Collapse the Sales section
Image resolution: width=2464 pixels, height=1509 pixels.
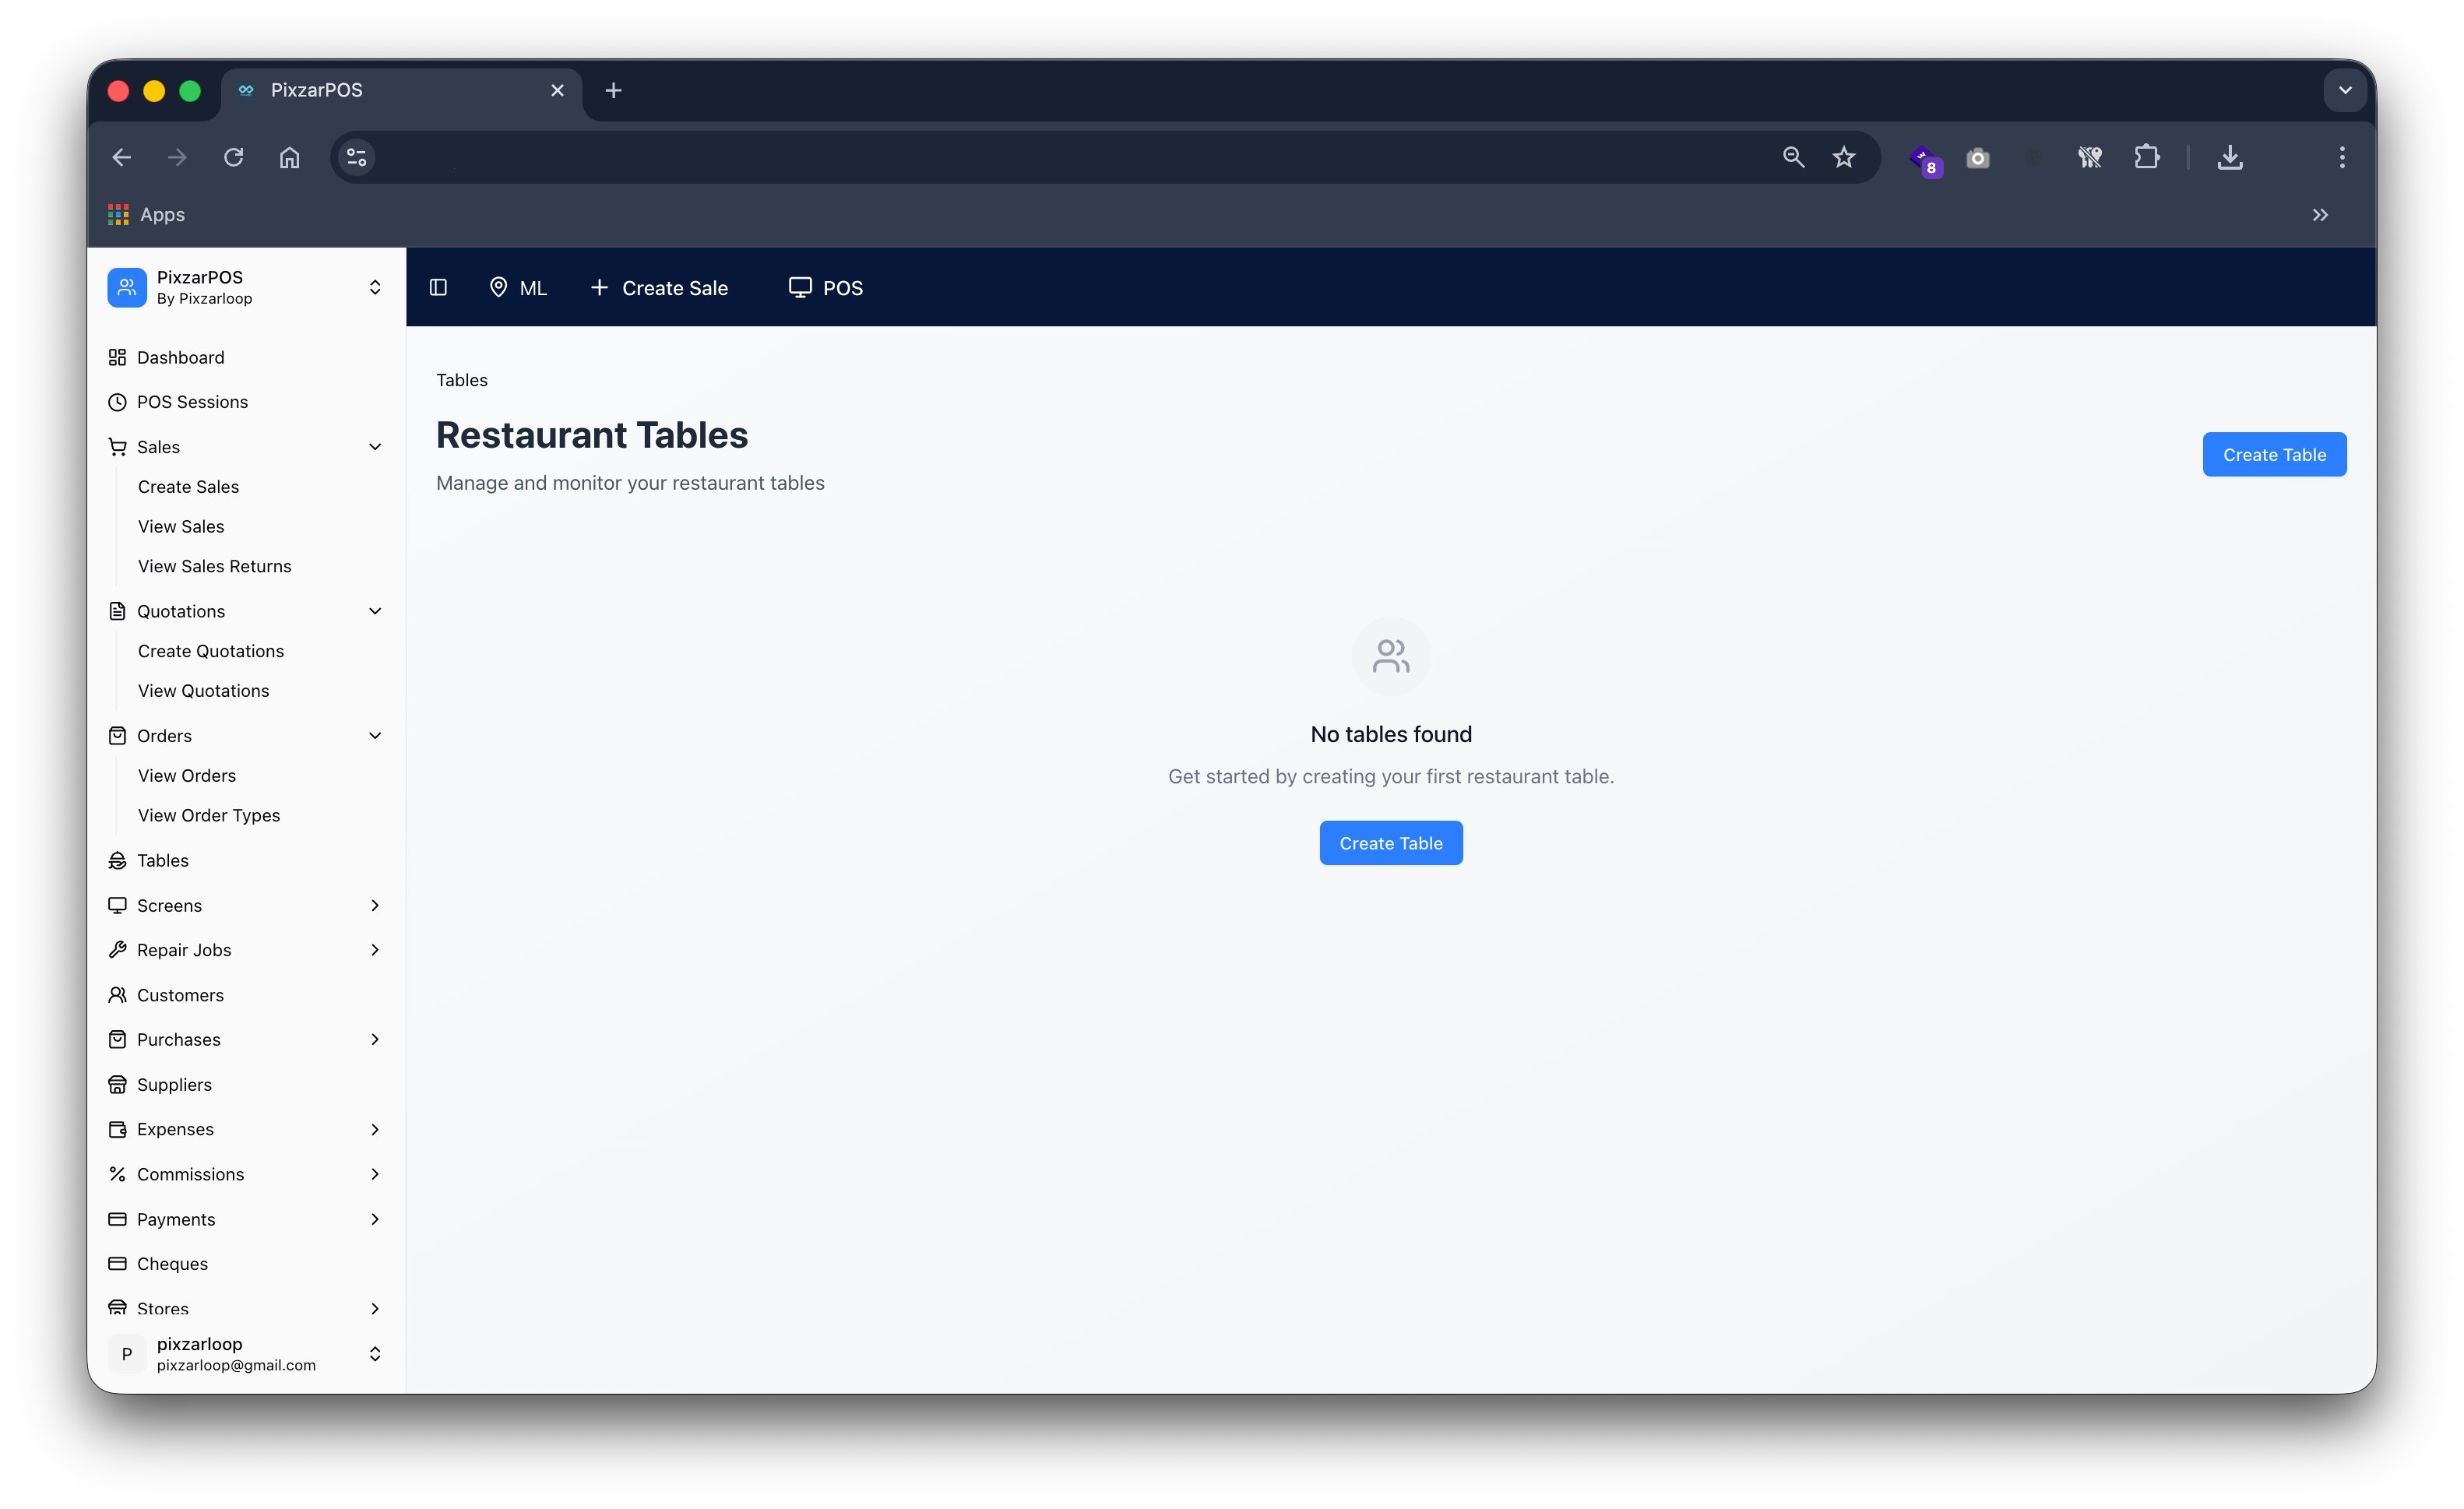tap(375, 447)
